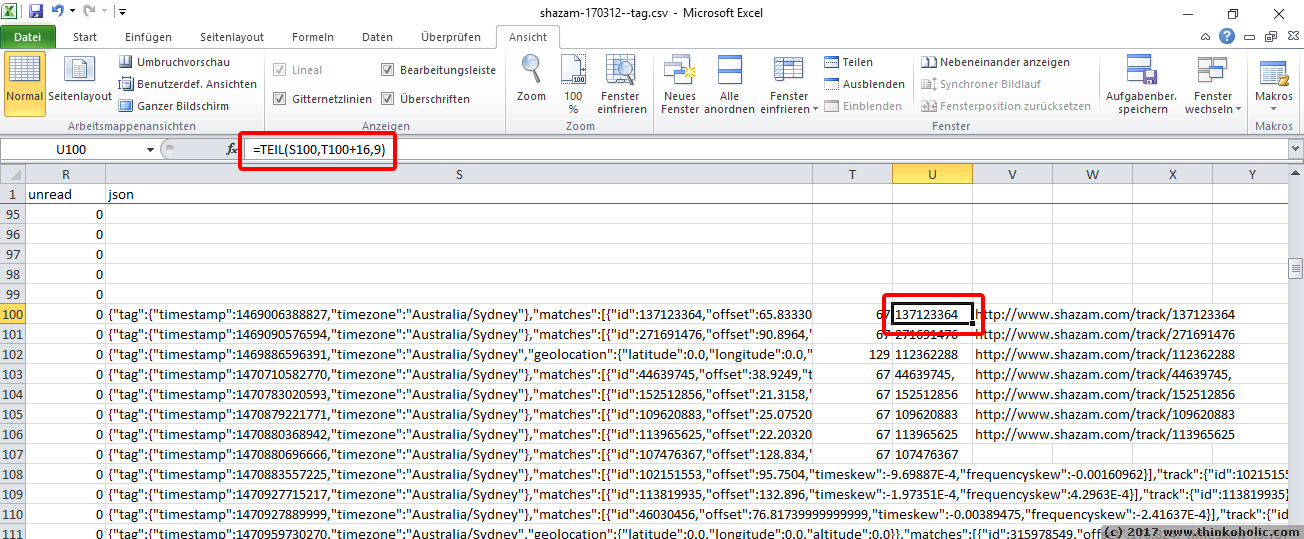Screen dimensions: 1304x539
Task: Switch to the Überprüfen tab
Action: [x=451, y=37]
